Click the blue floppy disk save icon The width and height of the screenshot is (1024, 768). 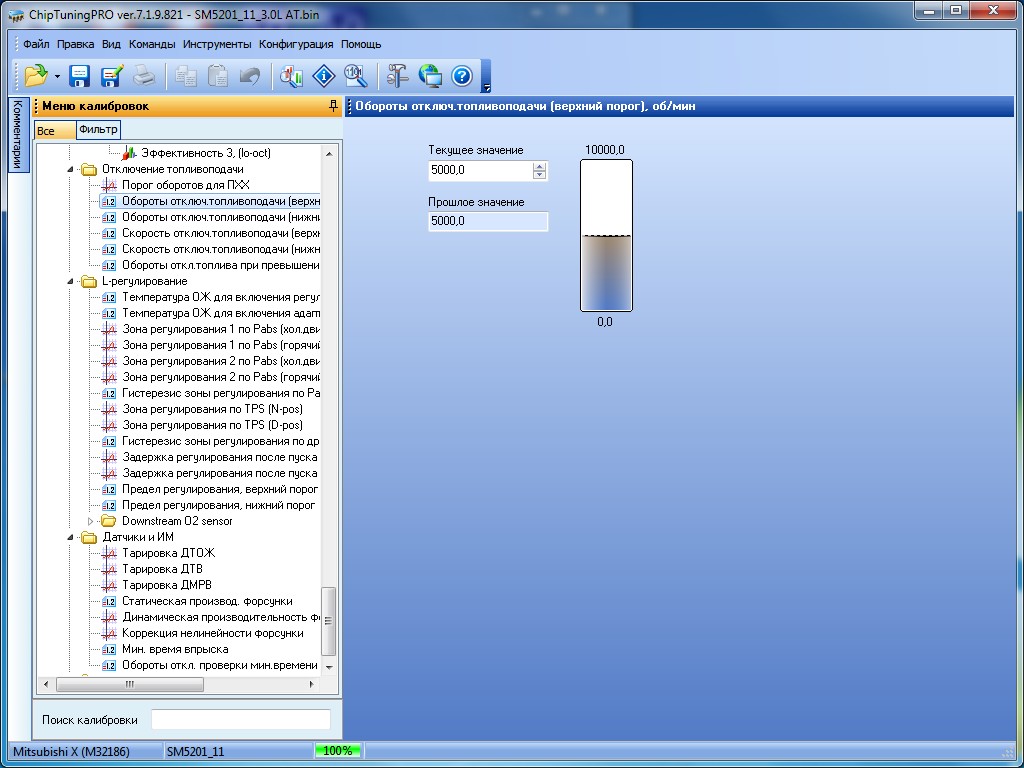pyautogui.click(x=80, y=76)
